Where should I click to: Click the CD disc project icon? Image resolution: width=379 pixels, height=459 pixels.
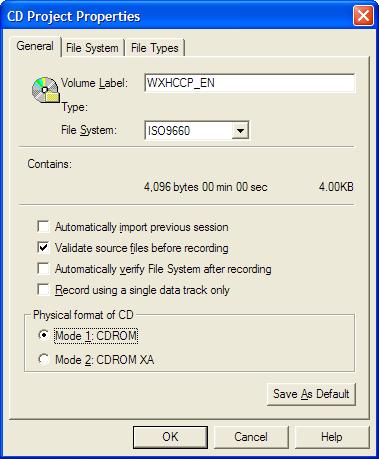(x=46, y=90)
